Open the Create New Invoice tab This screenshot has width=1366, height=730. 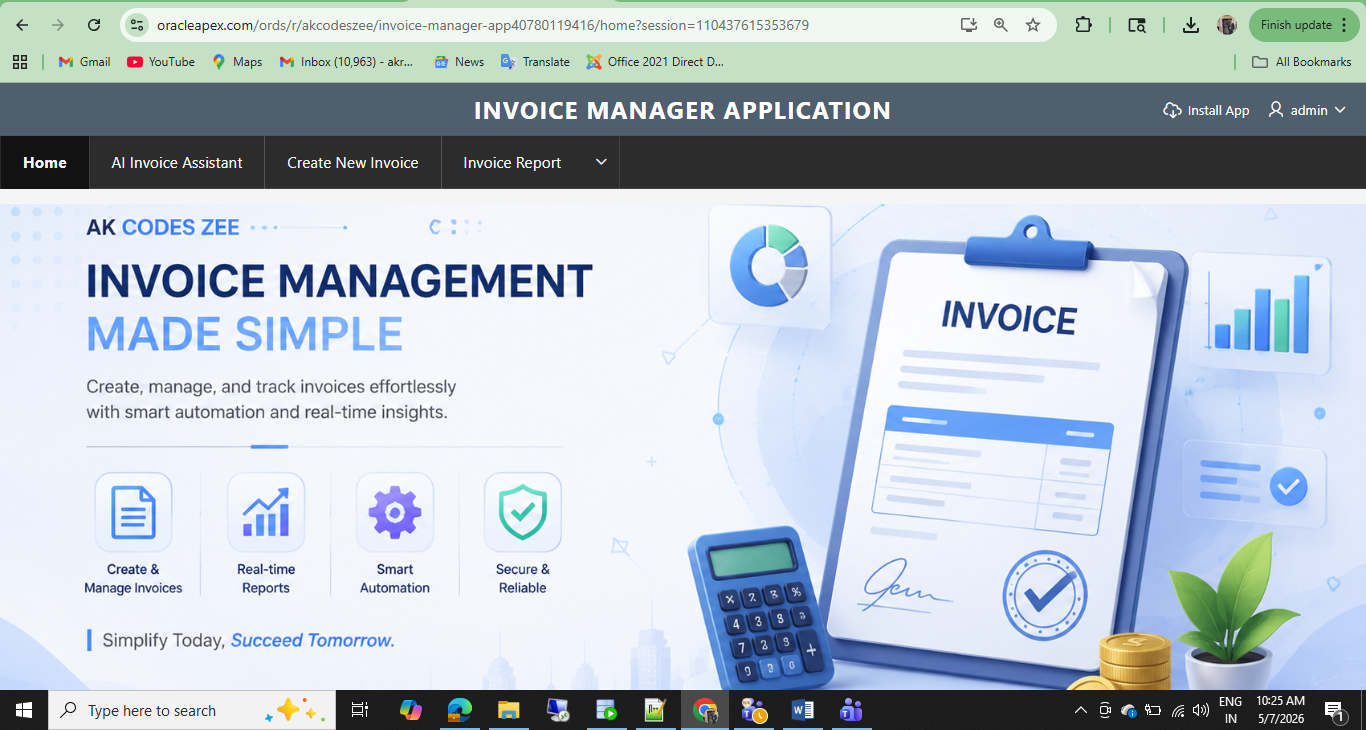[x=353, y=162]
